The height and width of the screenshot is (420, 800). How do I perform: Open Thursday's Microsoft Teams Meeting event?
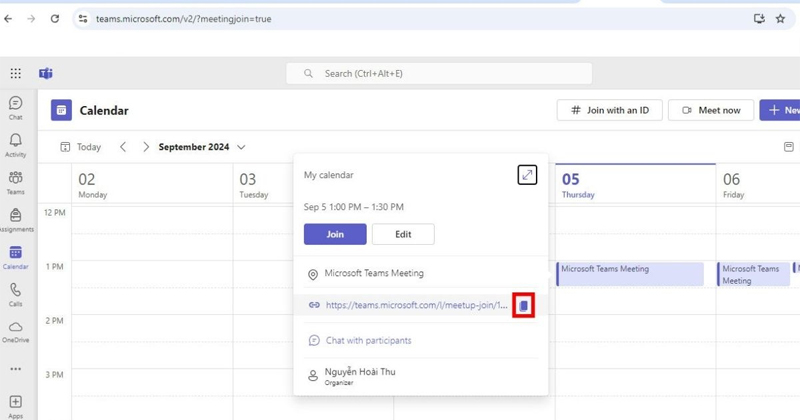point(630,274)
